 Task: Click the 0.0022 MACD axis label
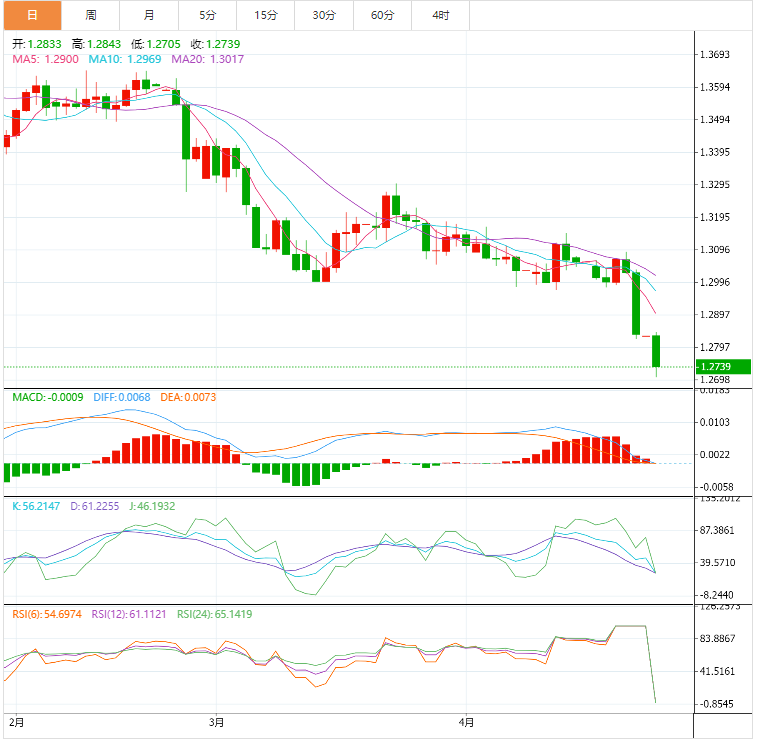click(715, 455)
